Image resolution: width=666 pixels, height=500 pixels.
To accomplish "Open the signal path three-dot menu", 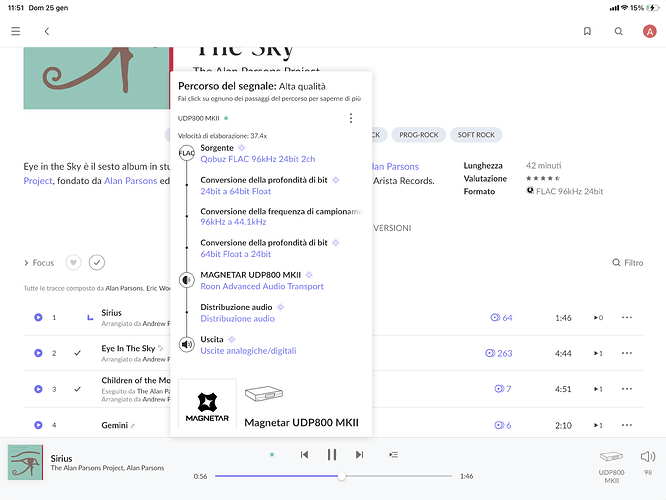I will (350, 118).
